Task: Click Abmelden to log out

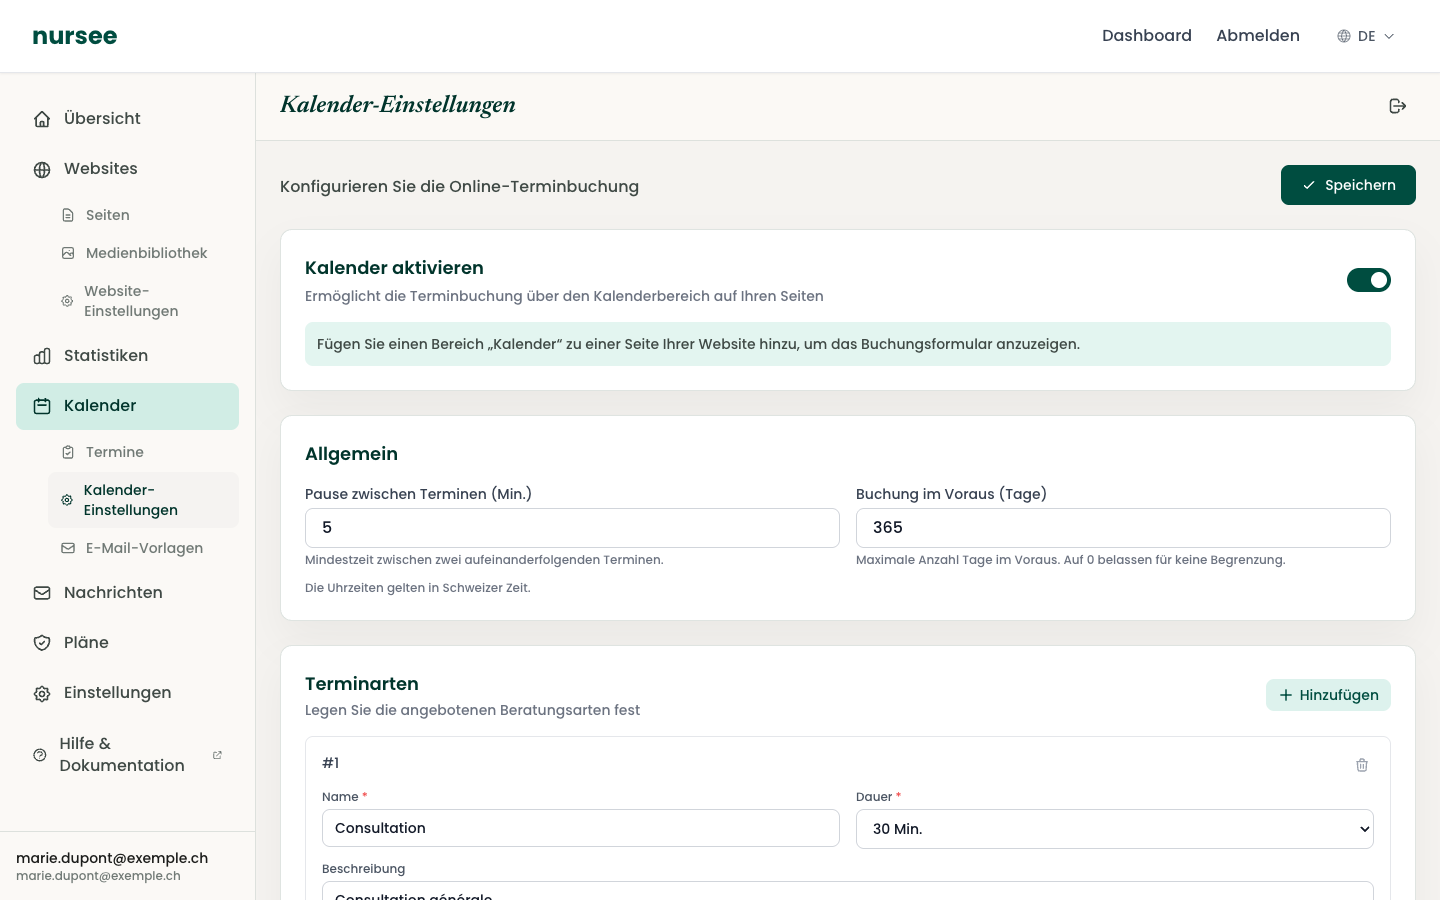Action: pos(1258,36)
